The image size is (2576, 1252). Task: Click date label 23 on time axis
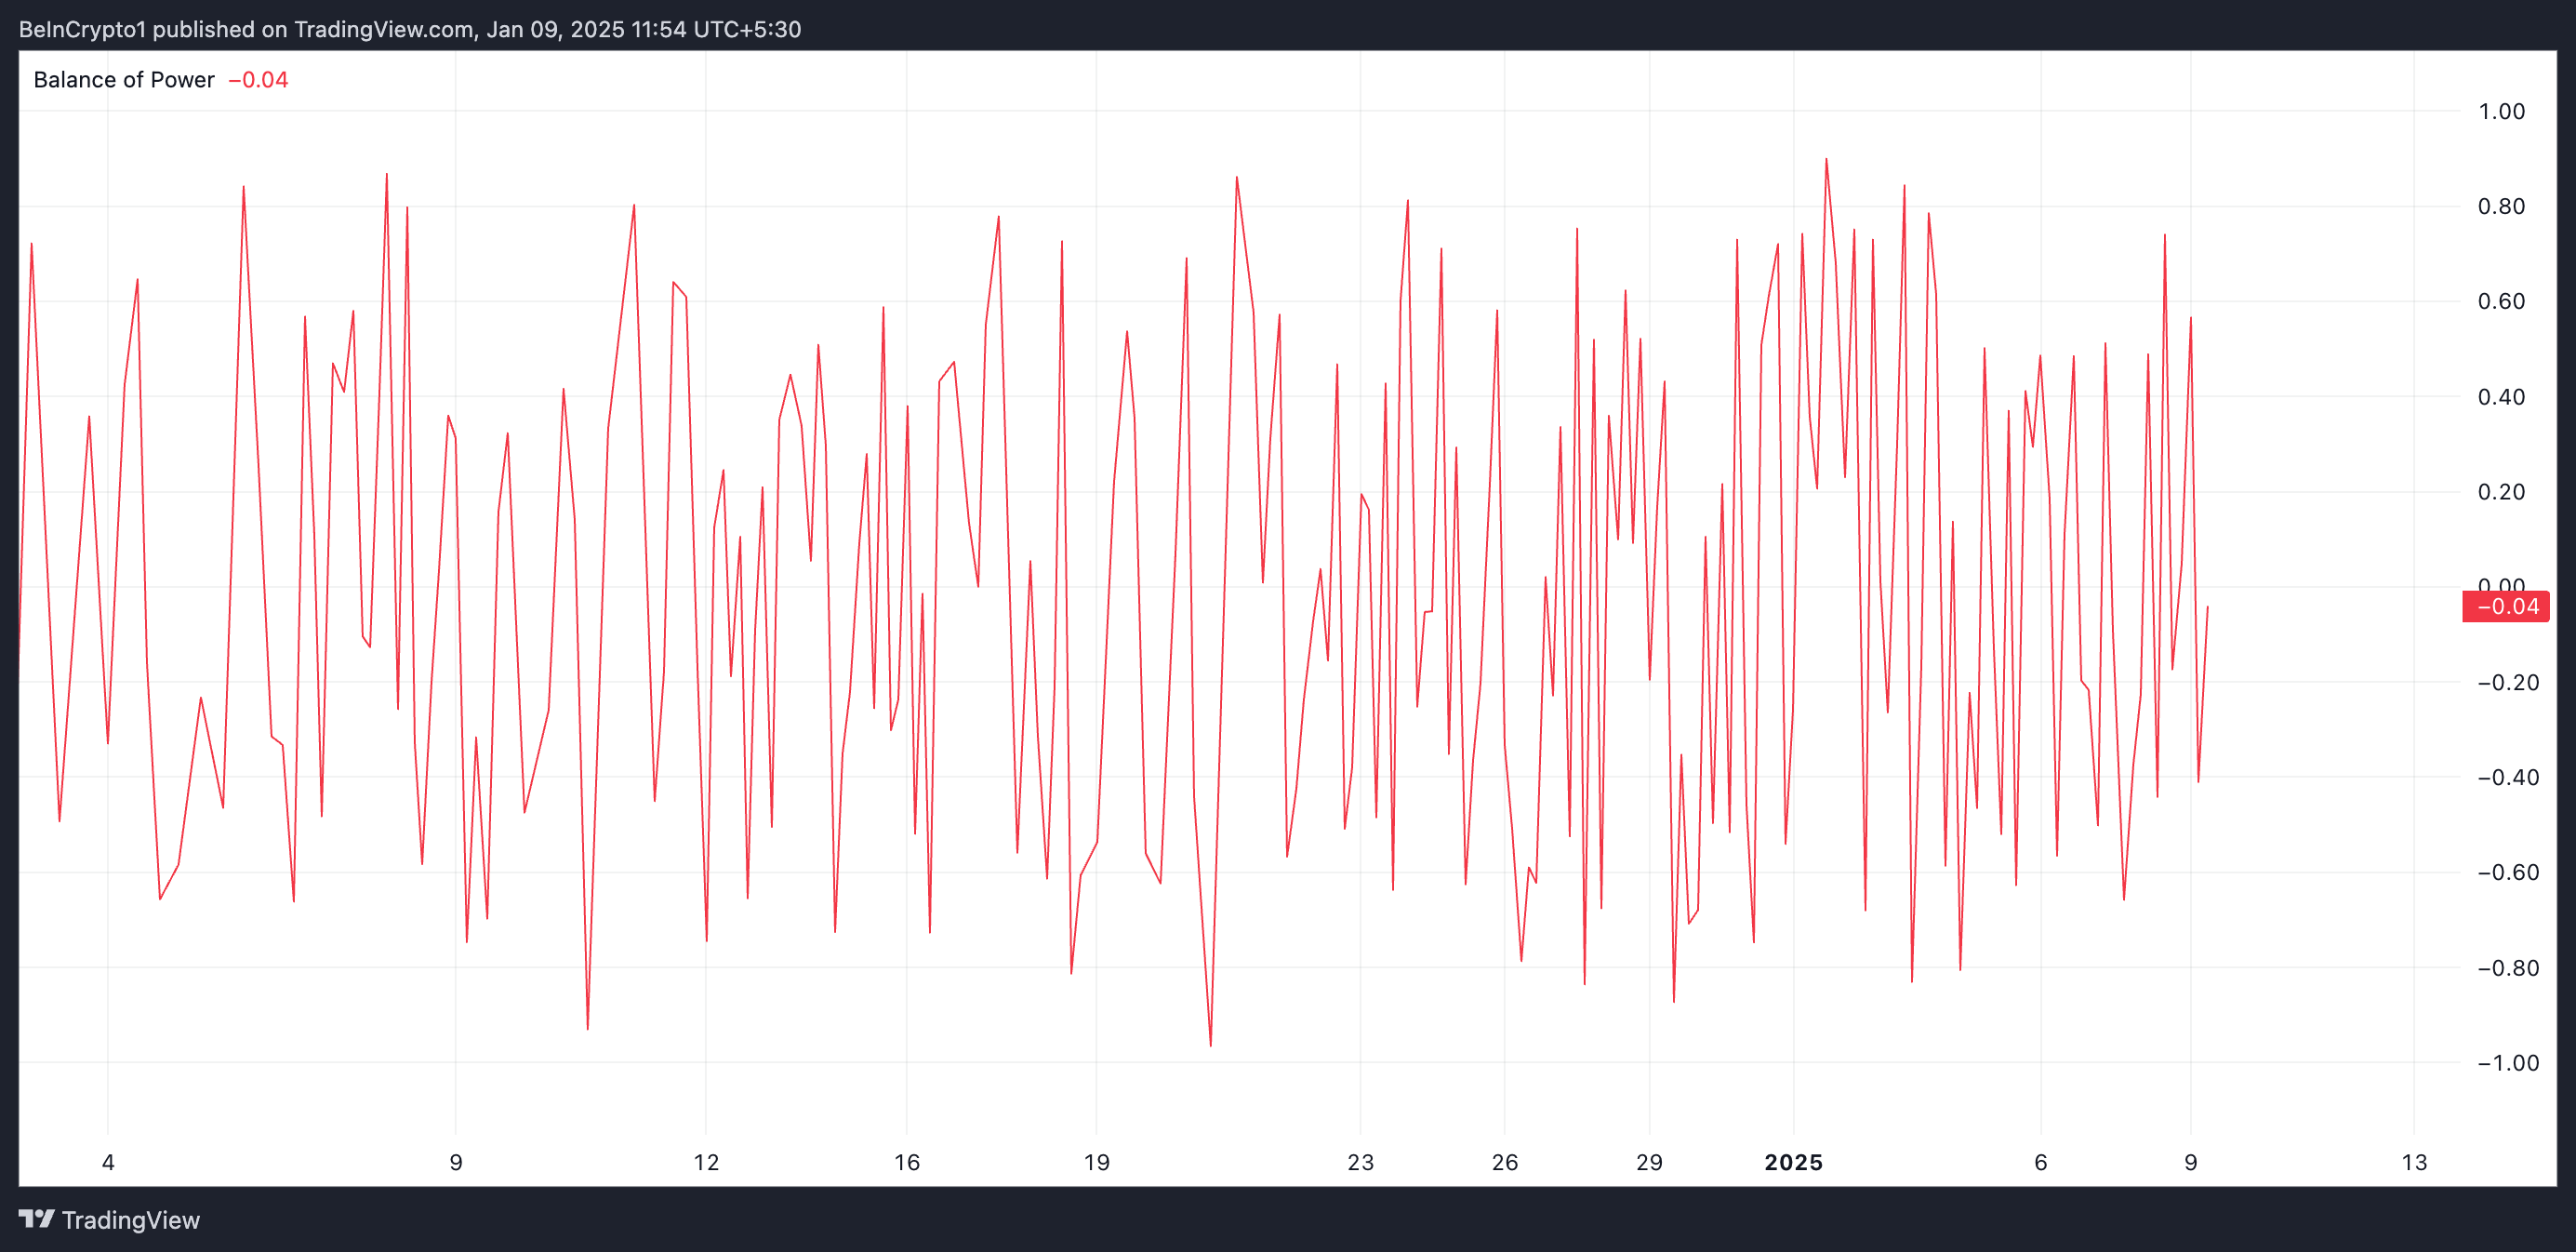1360,1162
